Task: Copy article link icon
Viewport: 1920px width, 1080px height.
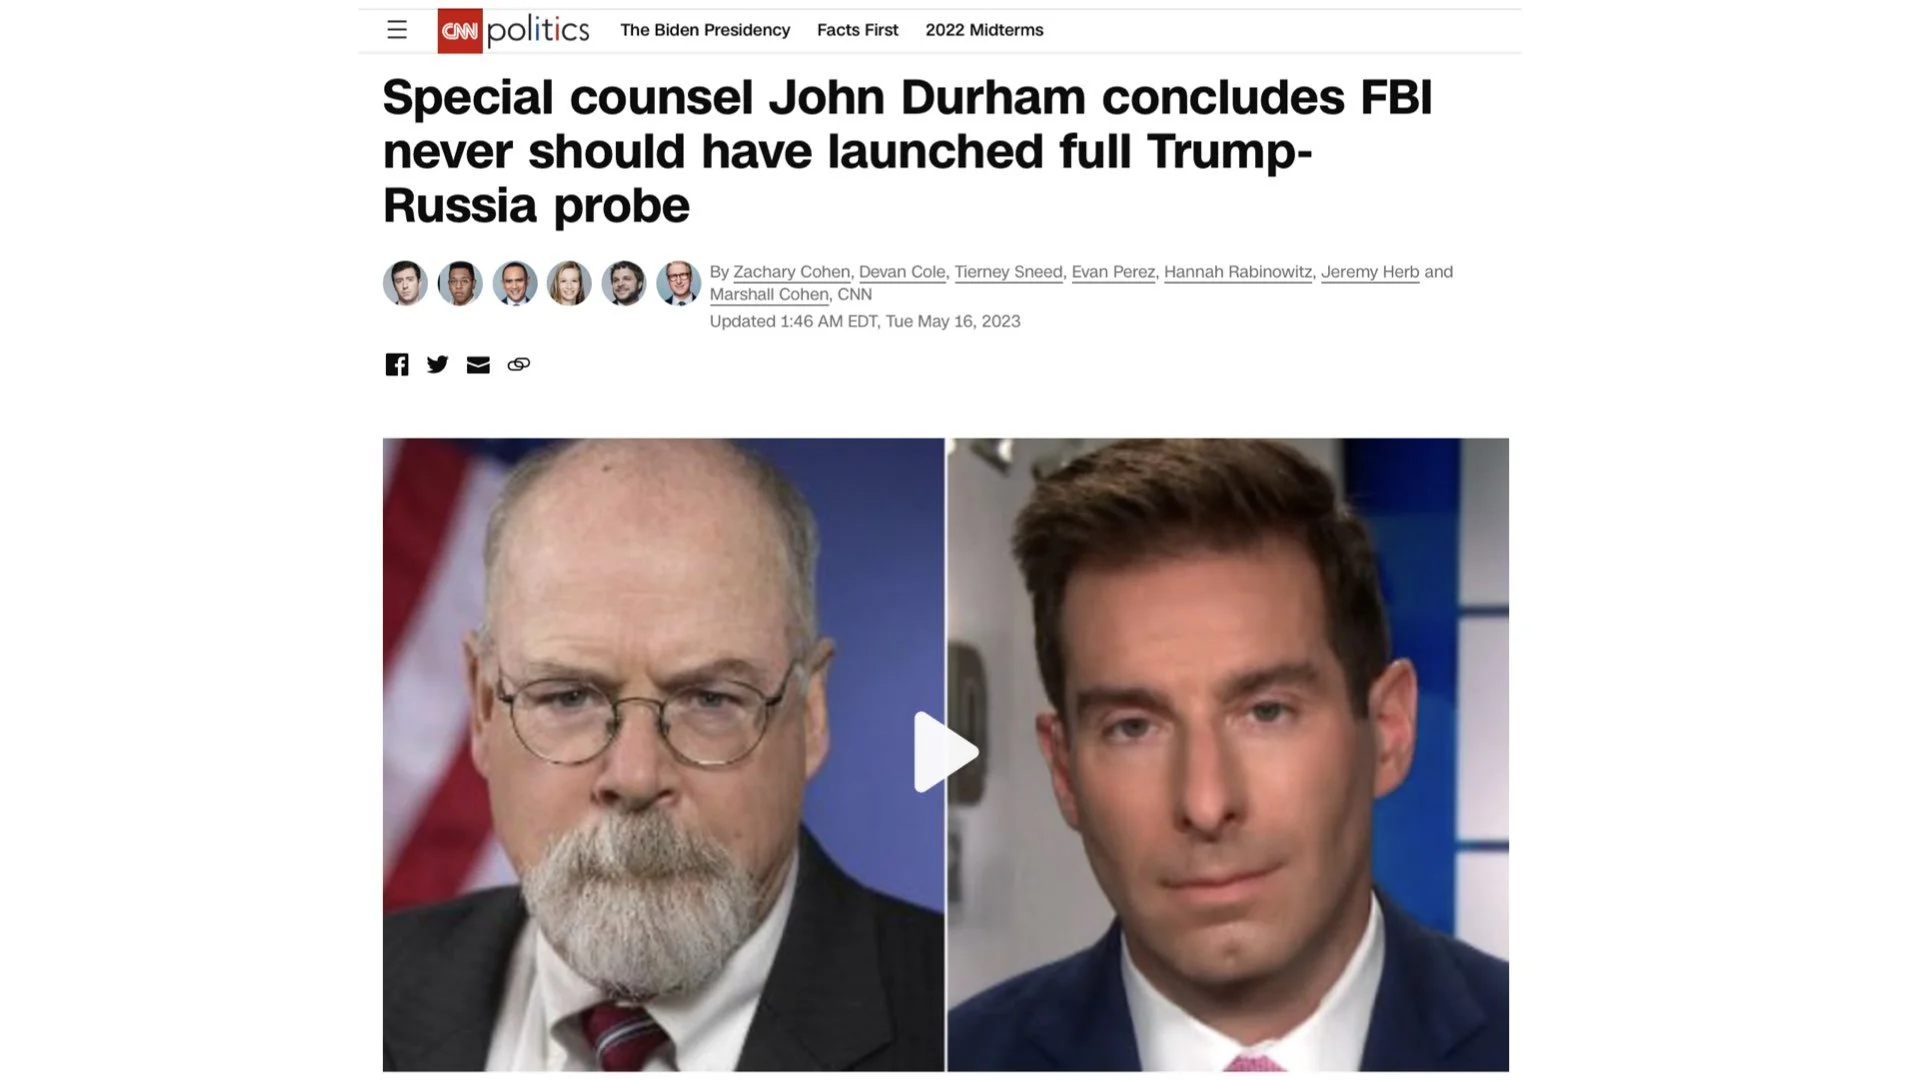Action: point(518,364)
